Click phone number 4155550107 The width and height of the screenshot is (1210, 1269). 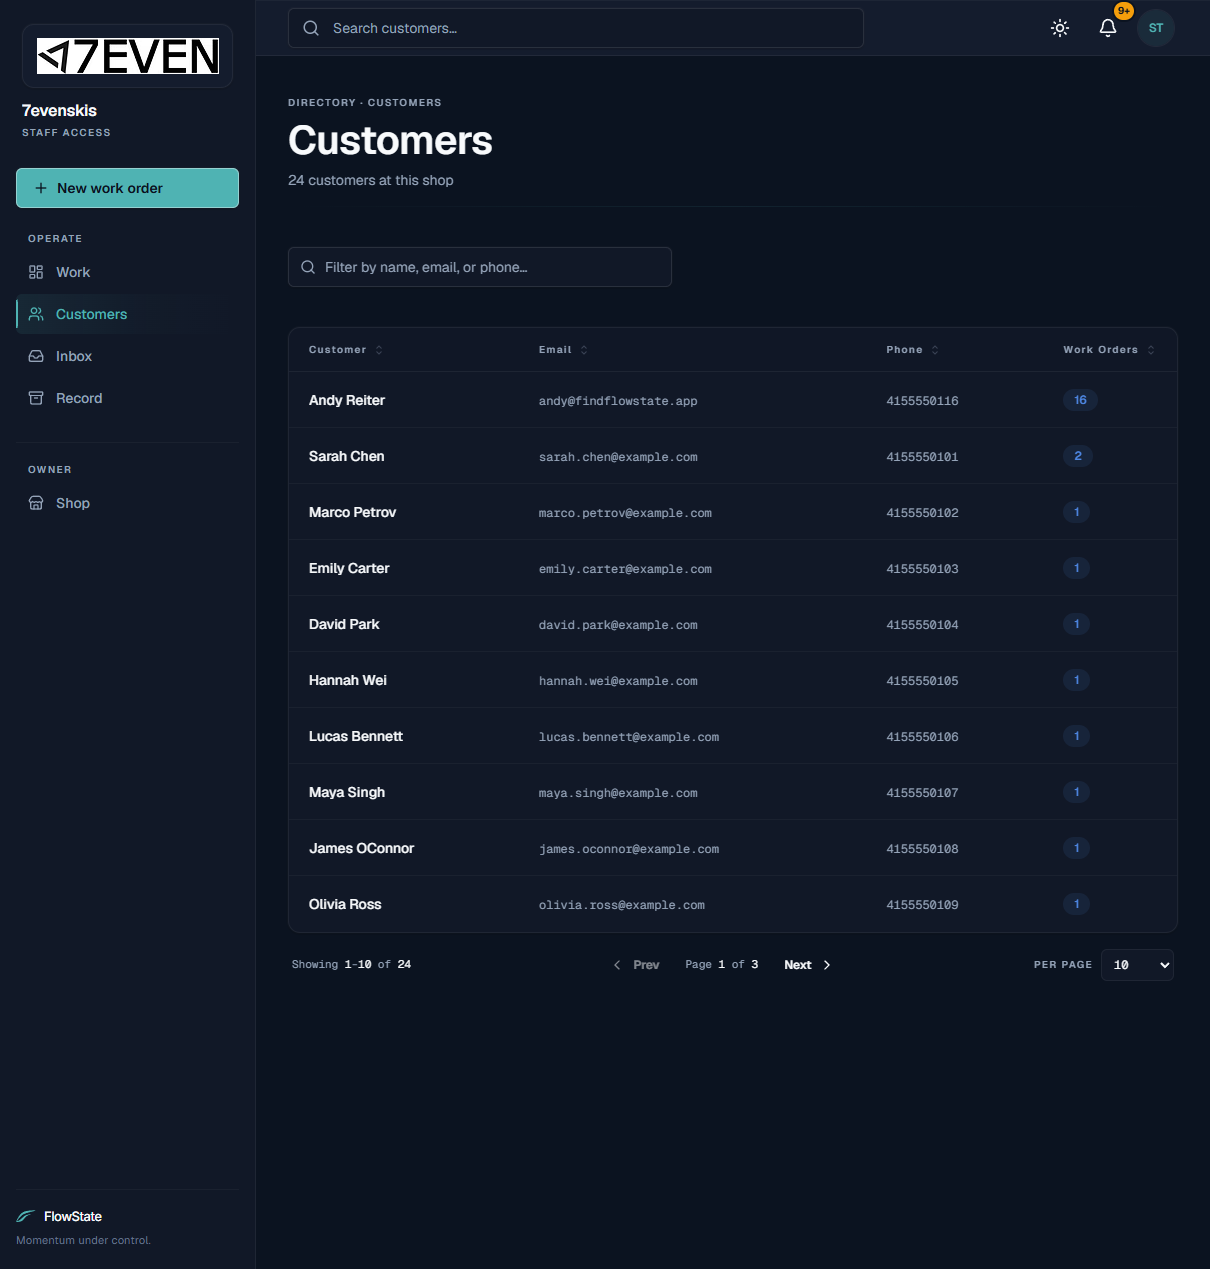pos(922,793)
